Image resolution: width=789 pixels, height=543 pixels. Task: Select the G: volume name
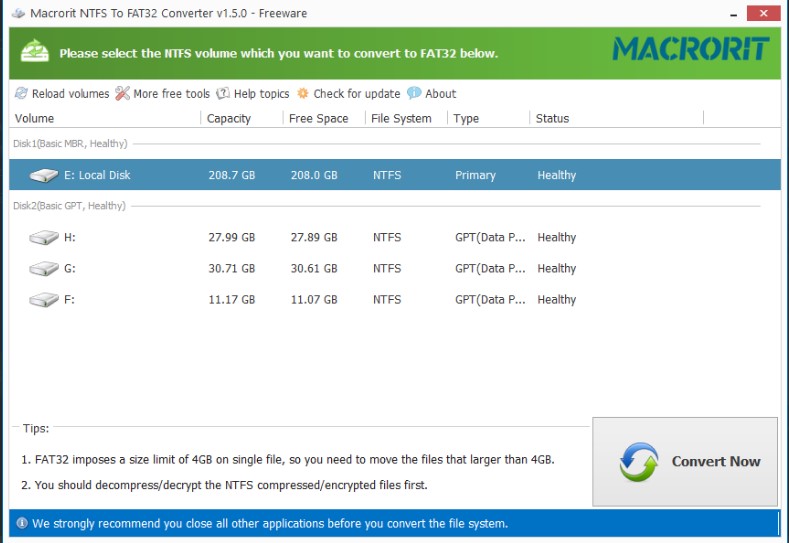coord(69,268)
